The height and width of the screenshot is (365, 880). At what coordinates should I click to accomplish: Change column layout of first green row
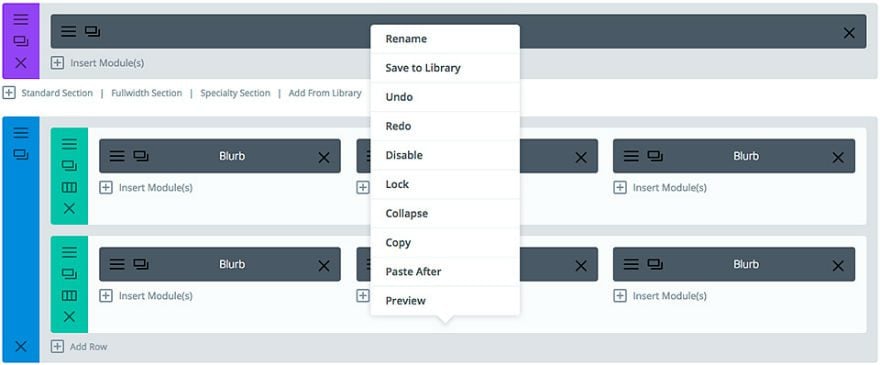(69, 187)
